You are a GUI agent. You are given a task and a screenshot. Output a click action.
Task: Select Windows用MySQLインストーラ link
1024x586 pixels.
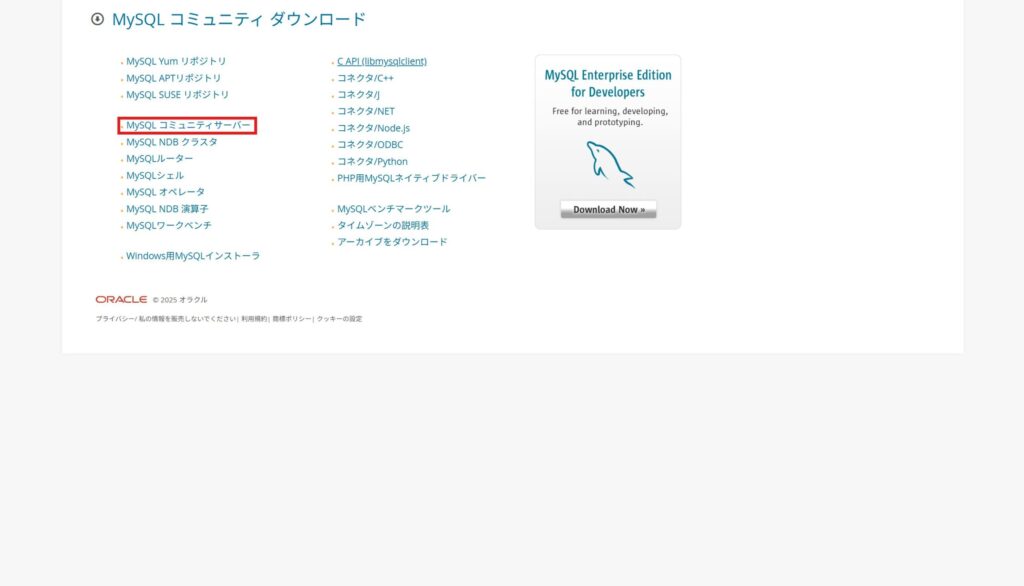(192, 256)
